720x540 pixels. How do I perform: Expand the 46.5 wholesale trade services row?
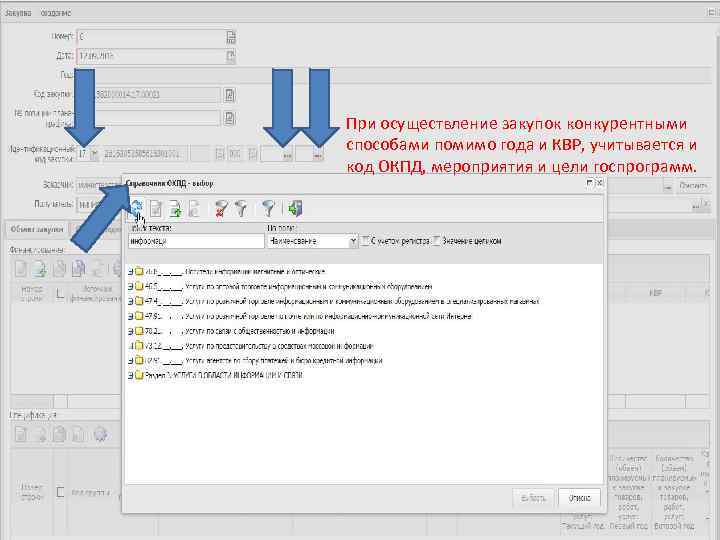pos(130,287)
